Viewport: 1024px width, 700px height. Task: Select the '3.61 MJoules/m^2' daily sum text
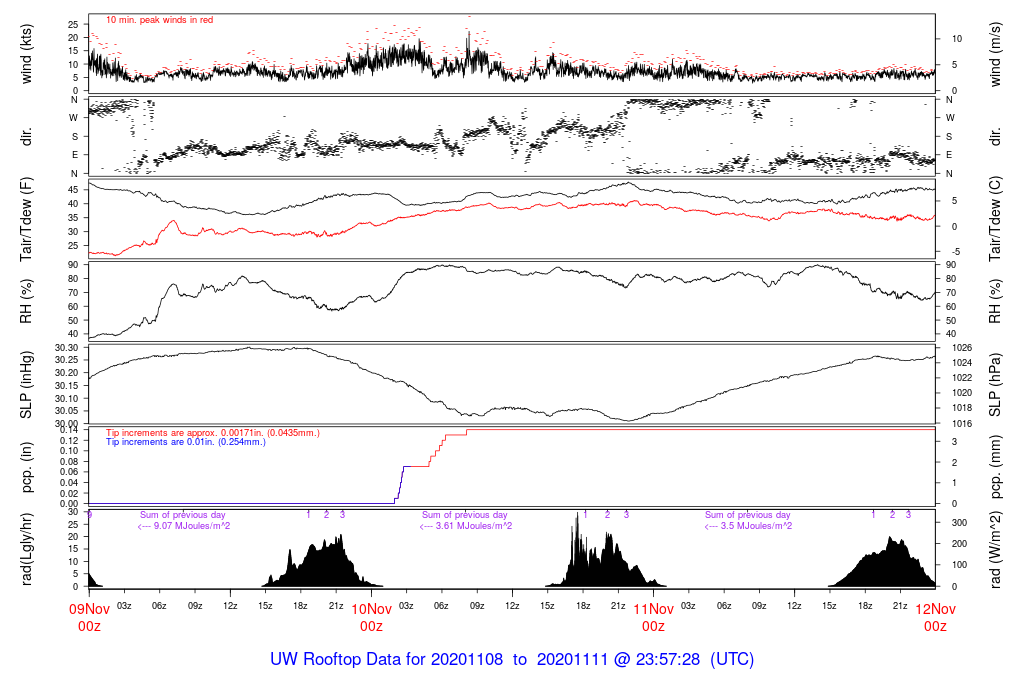[473, 526]
